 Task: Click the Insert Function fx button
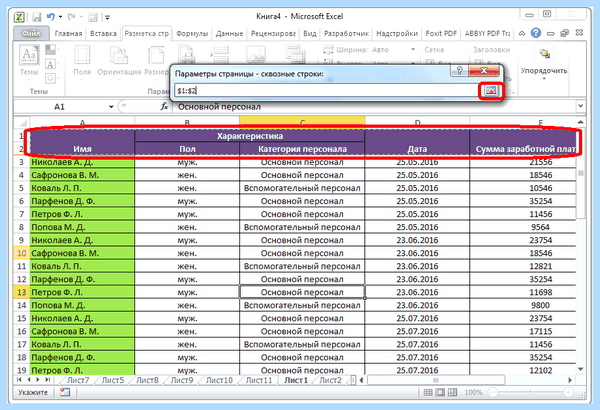click(164, 107)
